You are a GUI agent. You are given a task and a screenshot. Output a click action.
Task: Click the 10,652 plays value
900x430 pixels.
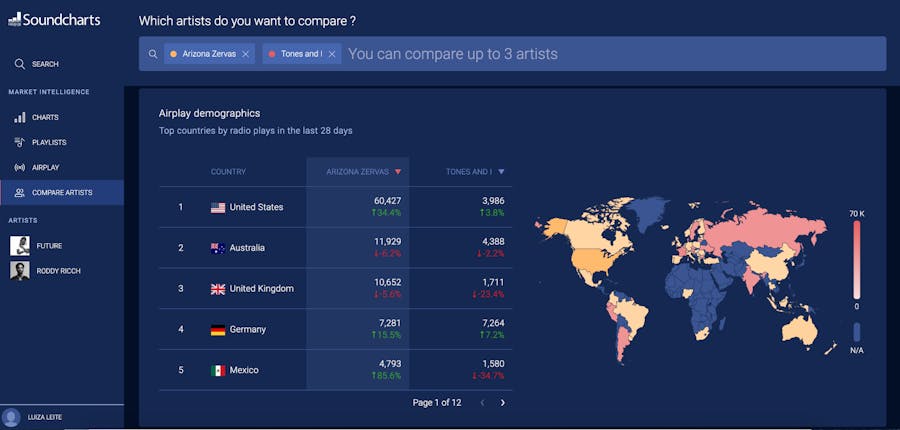tap(387, 282)
